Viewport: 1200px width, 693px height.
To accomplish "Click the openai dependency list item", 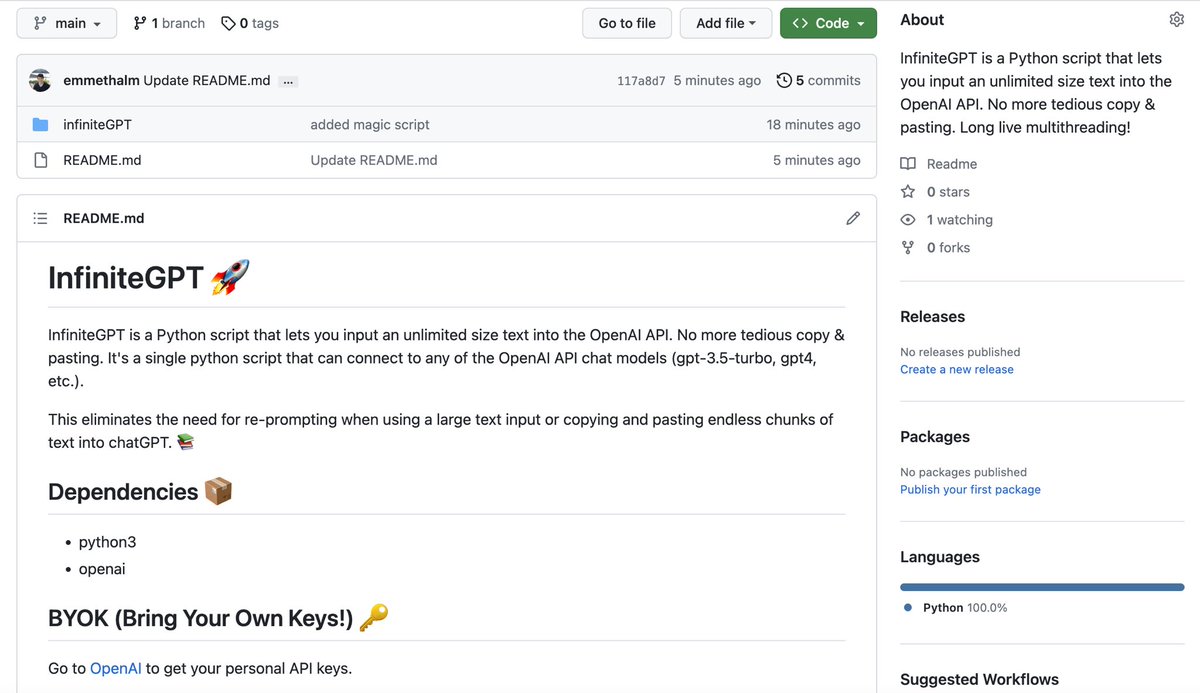I will click(102, 569).
